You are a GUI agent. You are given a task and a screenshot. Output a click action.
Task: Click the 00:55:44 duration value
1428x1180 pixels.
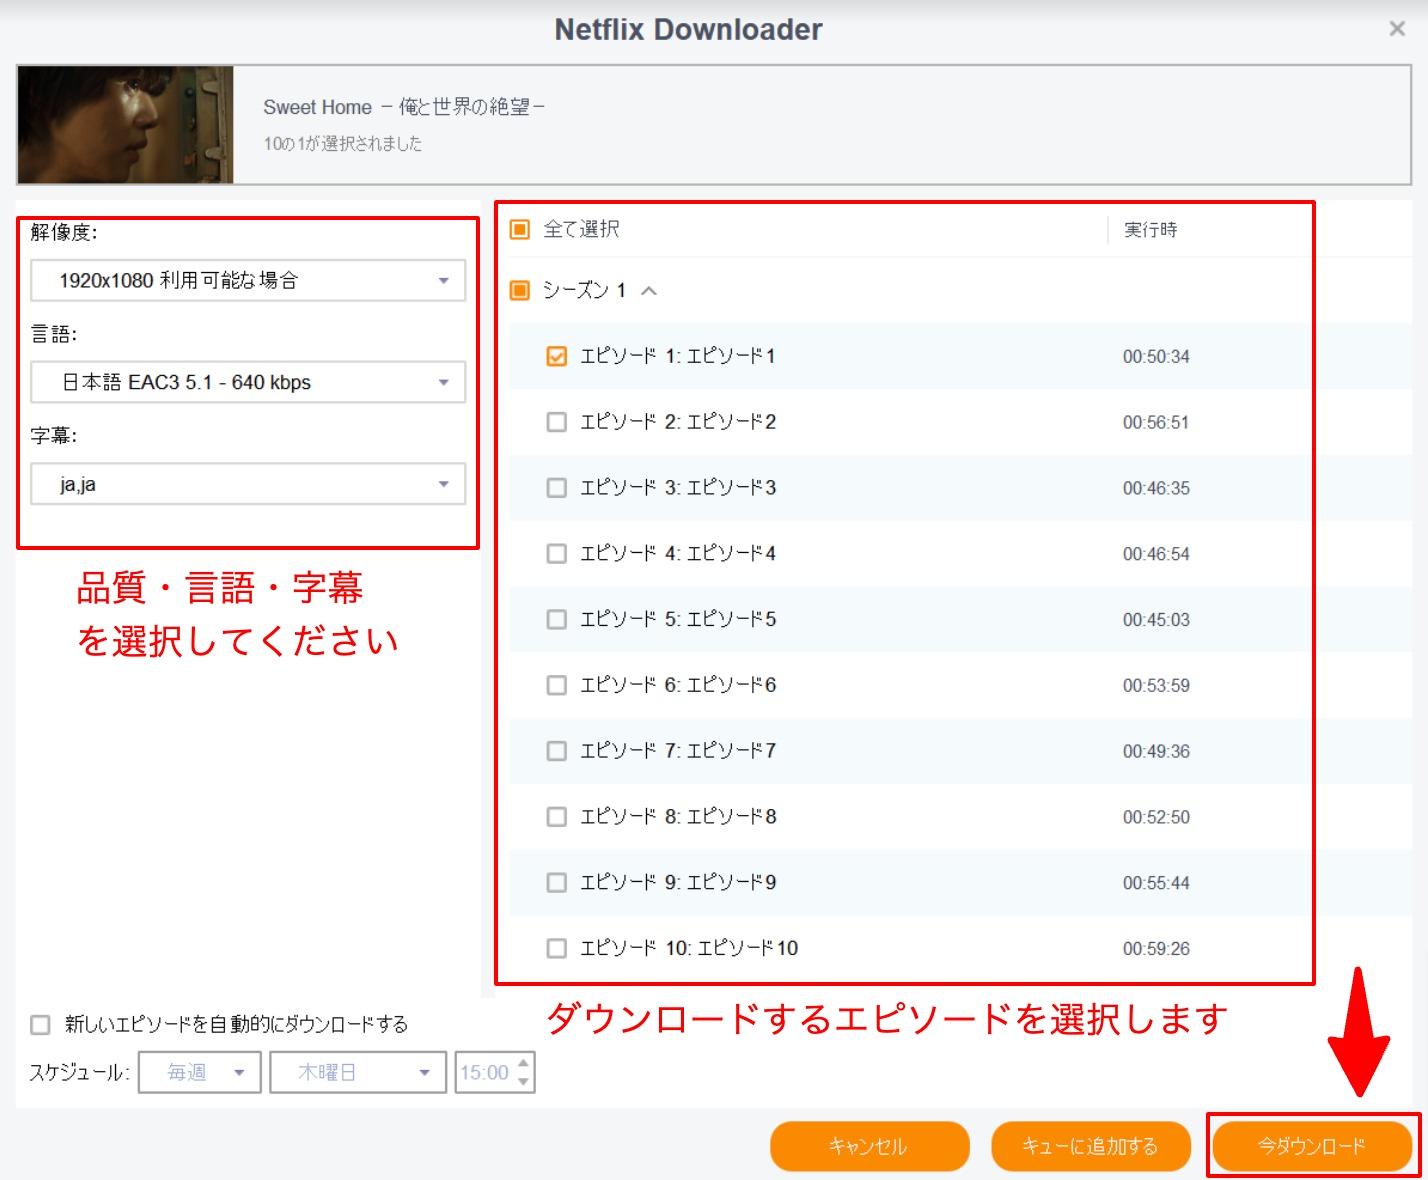1156,883
